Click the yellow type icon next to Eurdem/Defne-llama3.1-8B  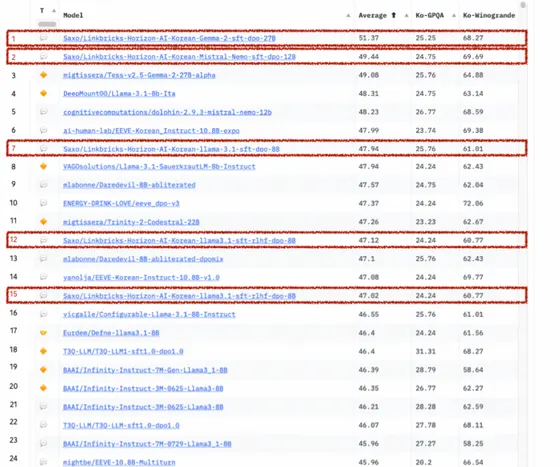point(44,332)
